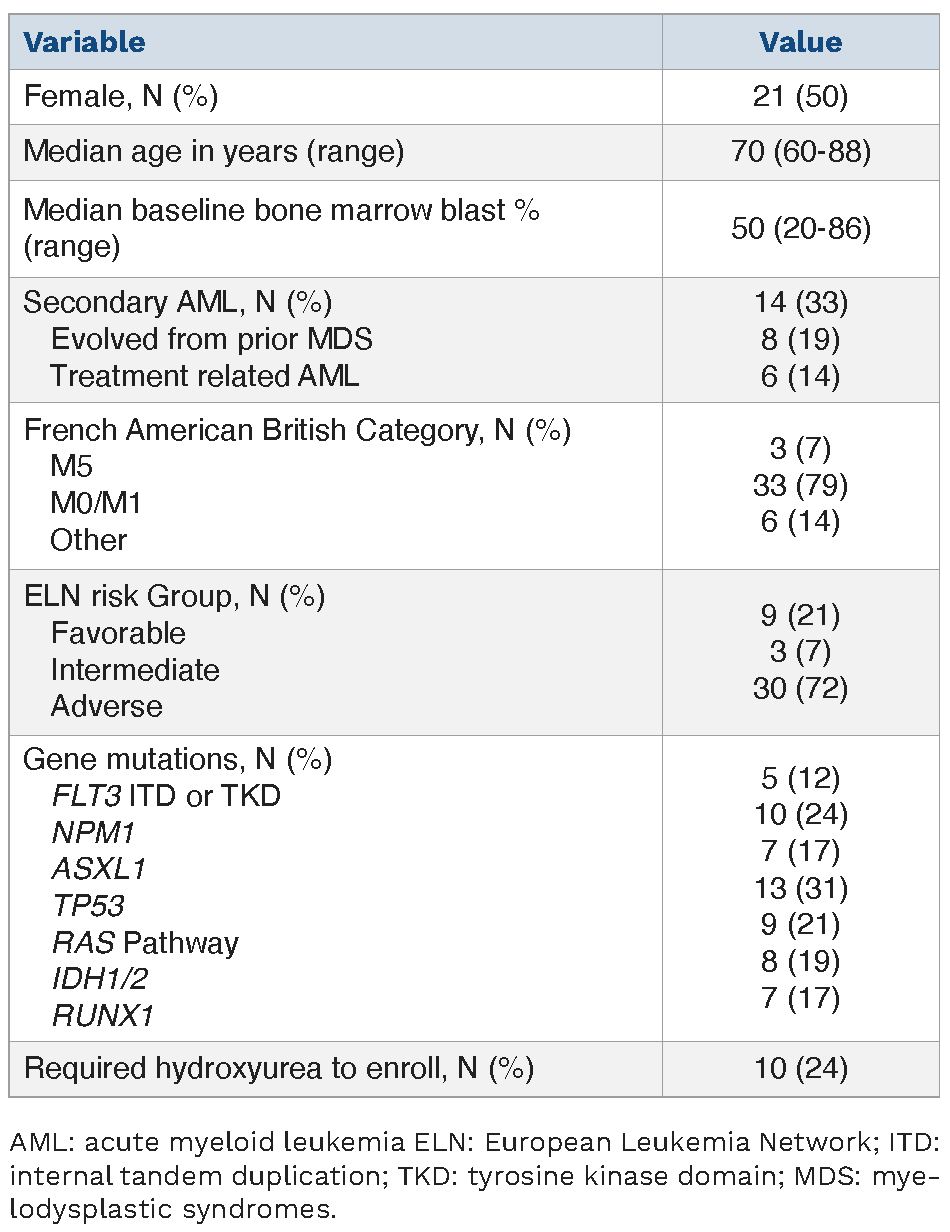The image size is (950, 1232).
Task: Click the Treatment related AML entry
Action: coord(204,376)
